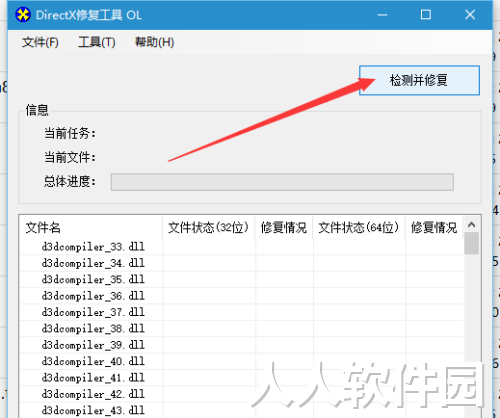Open the 工具(T) menu
Screen dimensions: 500x418
(x=97, y=42)
